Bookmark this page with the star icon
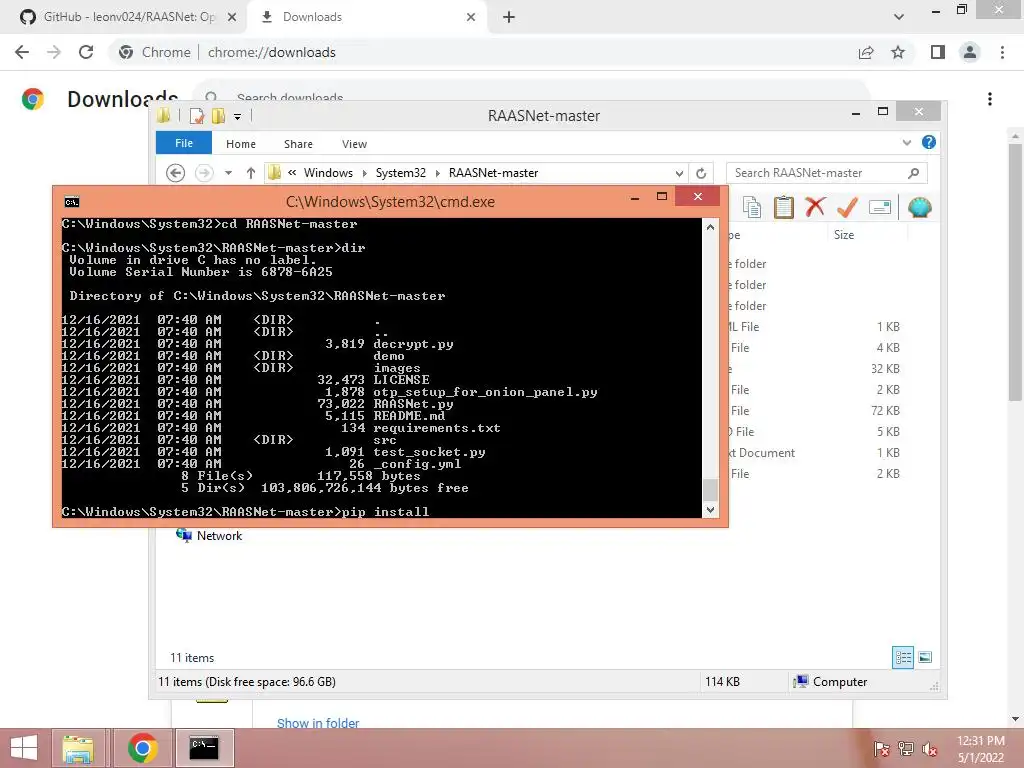Screen dimensions: 1024x768 [x=898, y=52]
